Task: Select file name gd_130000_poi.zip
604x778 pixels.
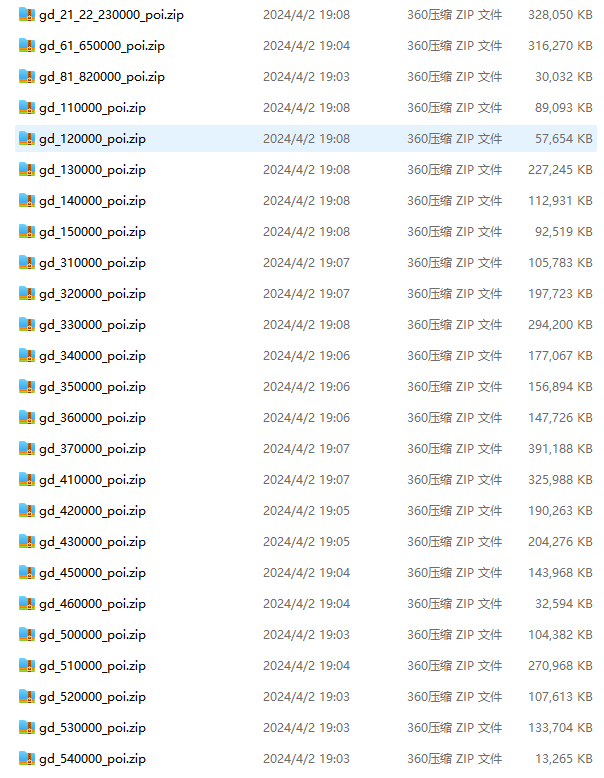Action: [x=93, y=170]
